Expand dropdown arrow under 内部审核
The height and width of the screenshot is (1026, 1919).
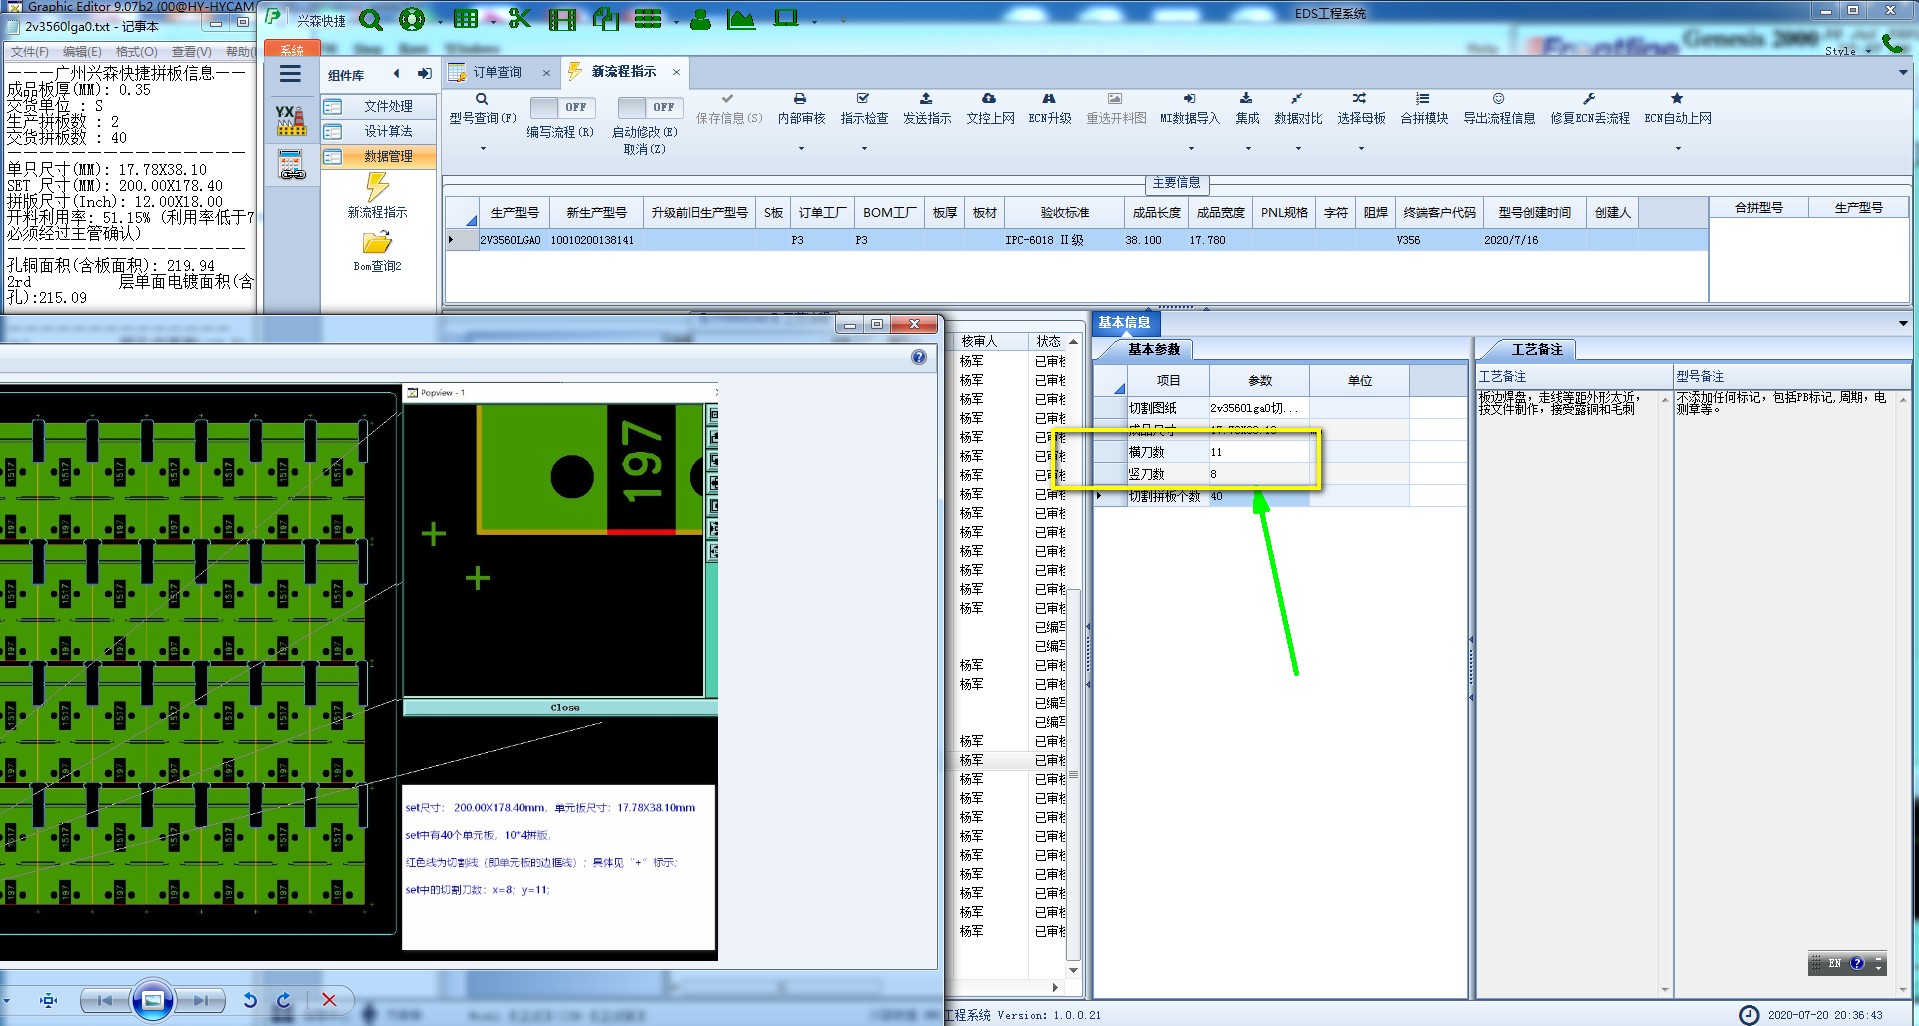[801, 149]
